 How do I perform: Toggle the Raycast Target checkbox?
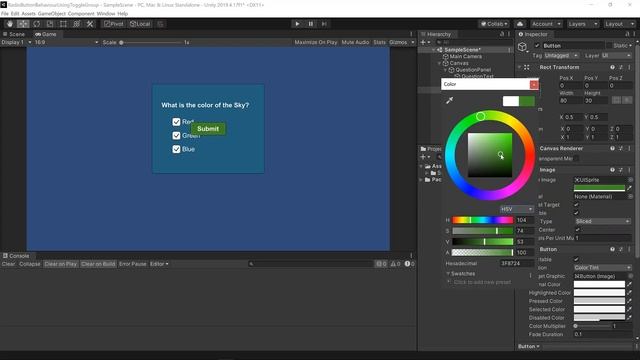[576, 205]
